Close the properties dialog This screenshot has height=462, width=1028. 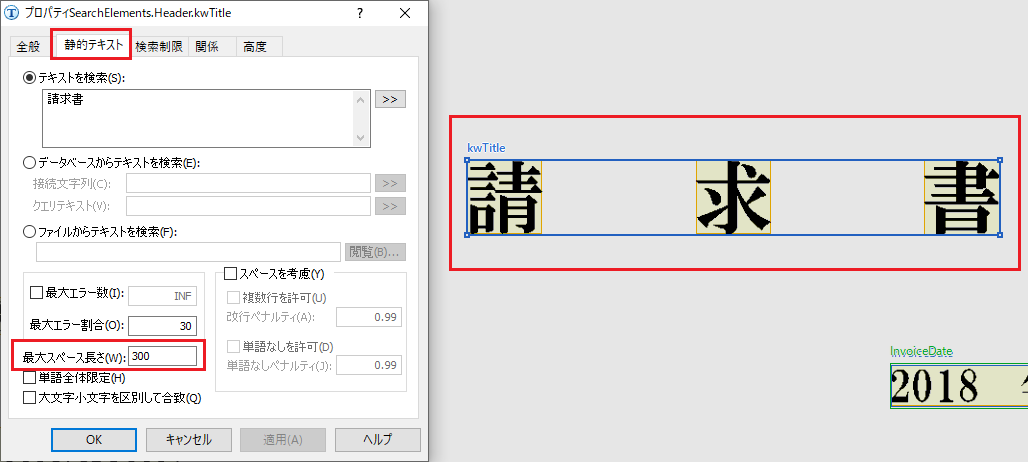click(405, 12)
